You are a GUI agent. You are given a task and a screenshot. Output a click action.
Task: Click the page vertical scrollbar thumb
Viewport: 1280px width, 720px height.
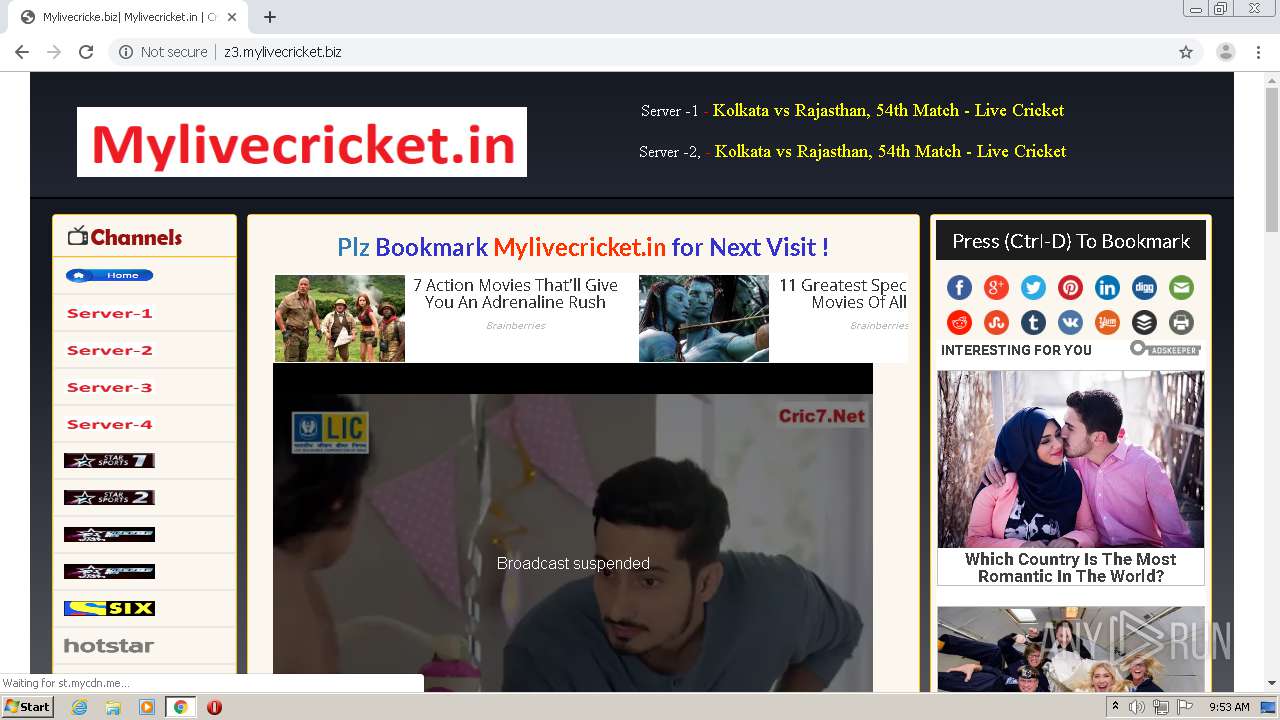point(1272,160)
